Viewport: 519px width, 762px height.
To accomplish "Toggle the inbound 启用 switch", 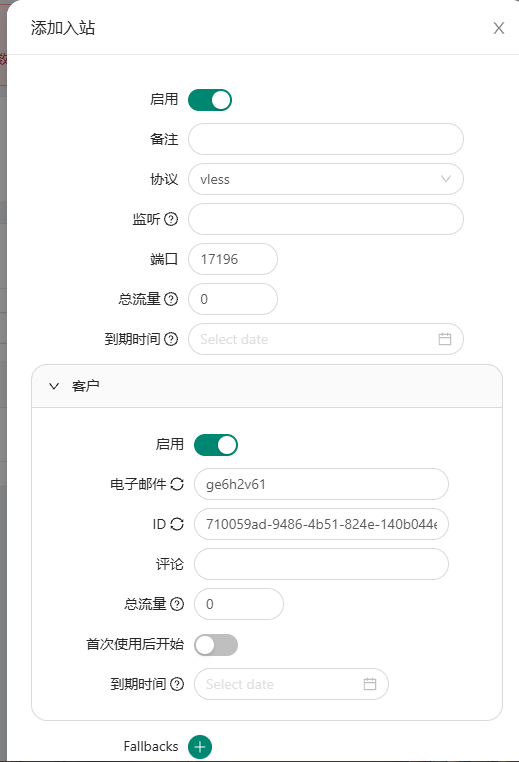I will [x=210, y=100].
